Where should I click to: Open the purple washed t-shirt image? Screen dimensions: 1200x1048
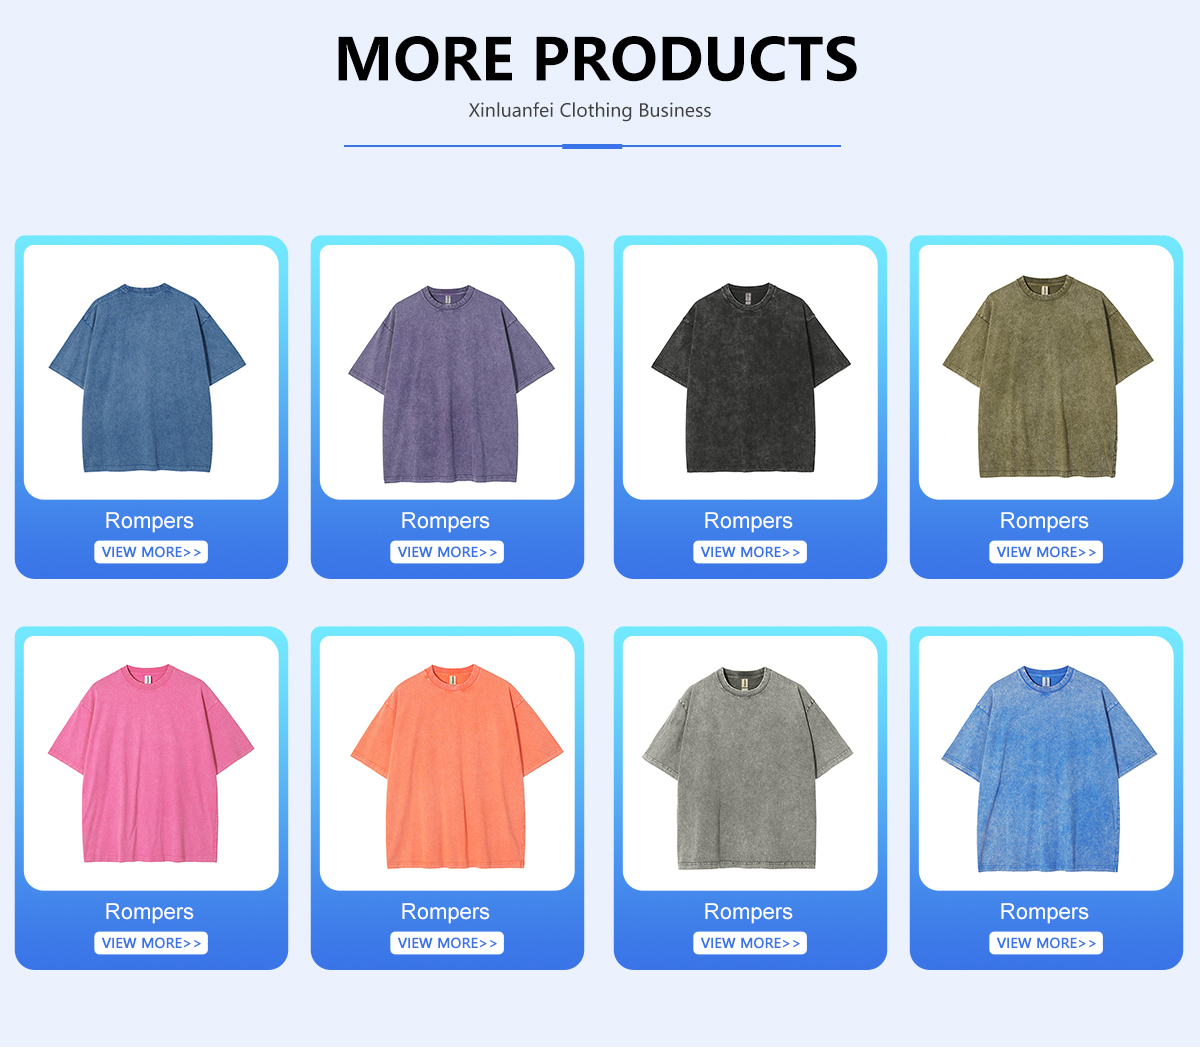pos(447,372)
